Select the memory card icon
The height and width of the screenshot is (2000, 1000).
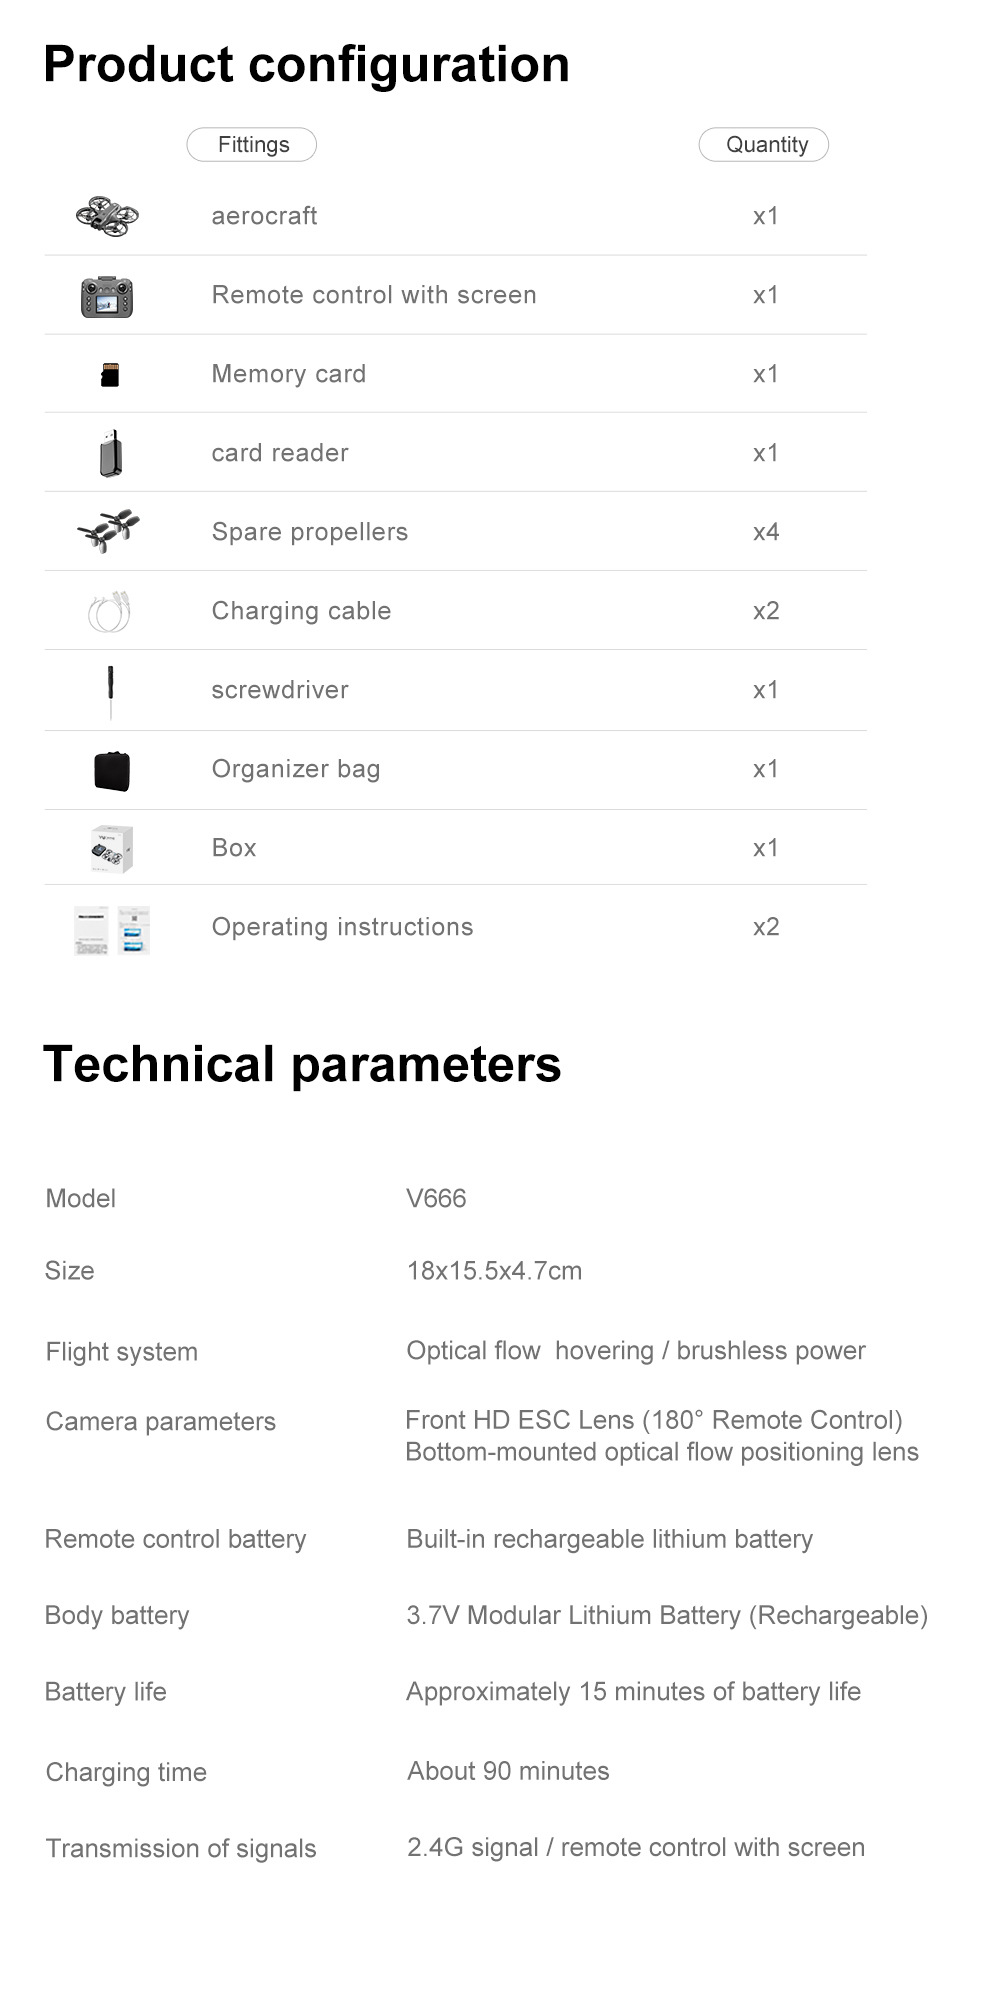coord(110,375)
